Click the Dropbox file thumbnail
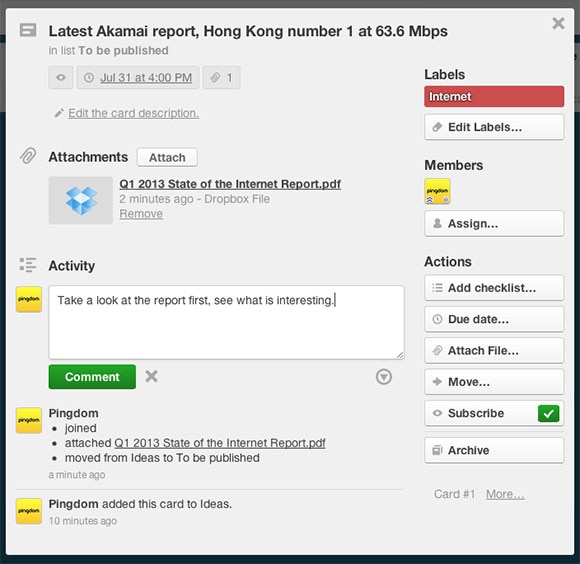Screen dimensions: 580x564 (x=81, y=200)
